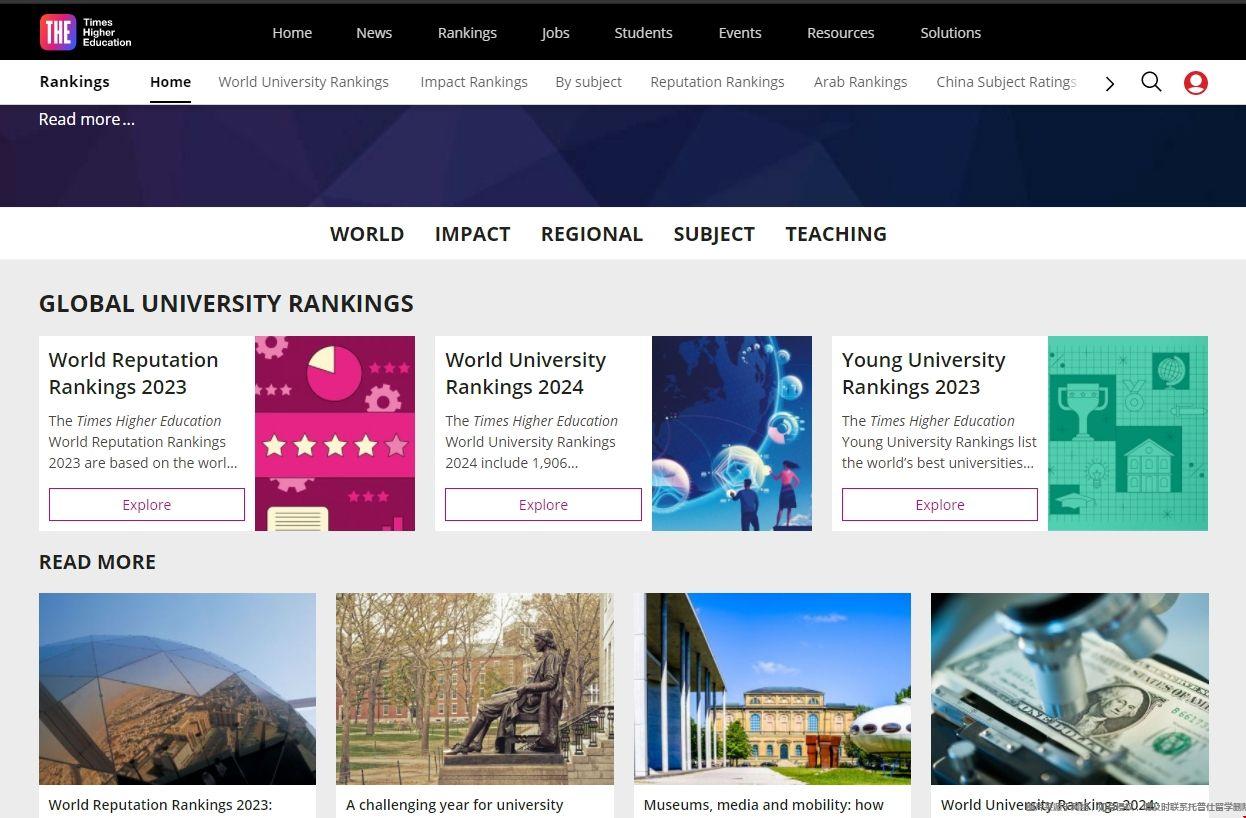Image resolution: width=1246 pixels, height=818 pixels.
Task: Open the Events menu
Action: pyautogui.click(x=740, y=33)
